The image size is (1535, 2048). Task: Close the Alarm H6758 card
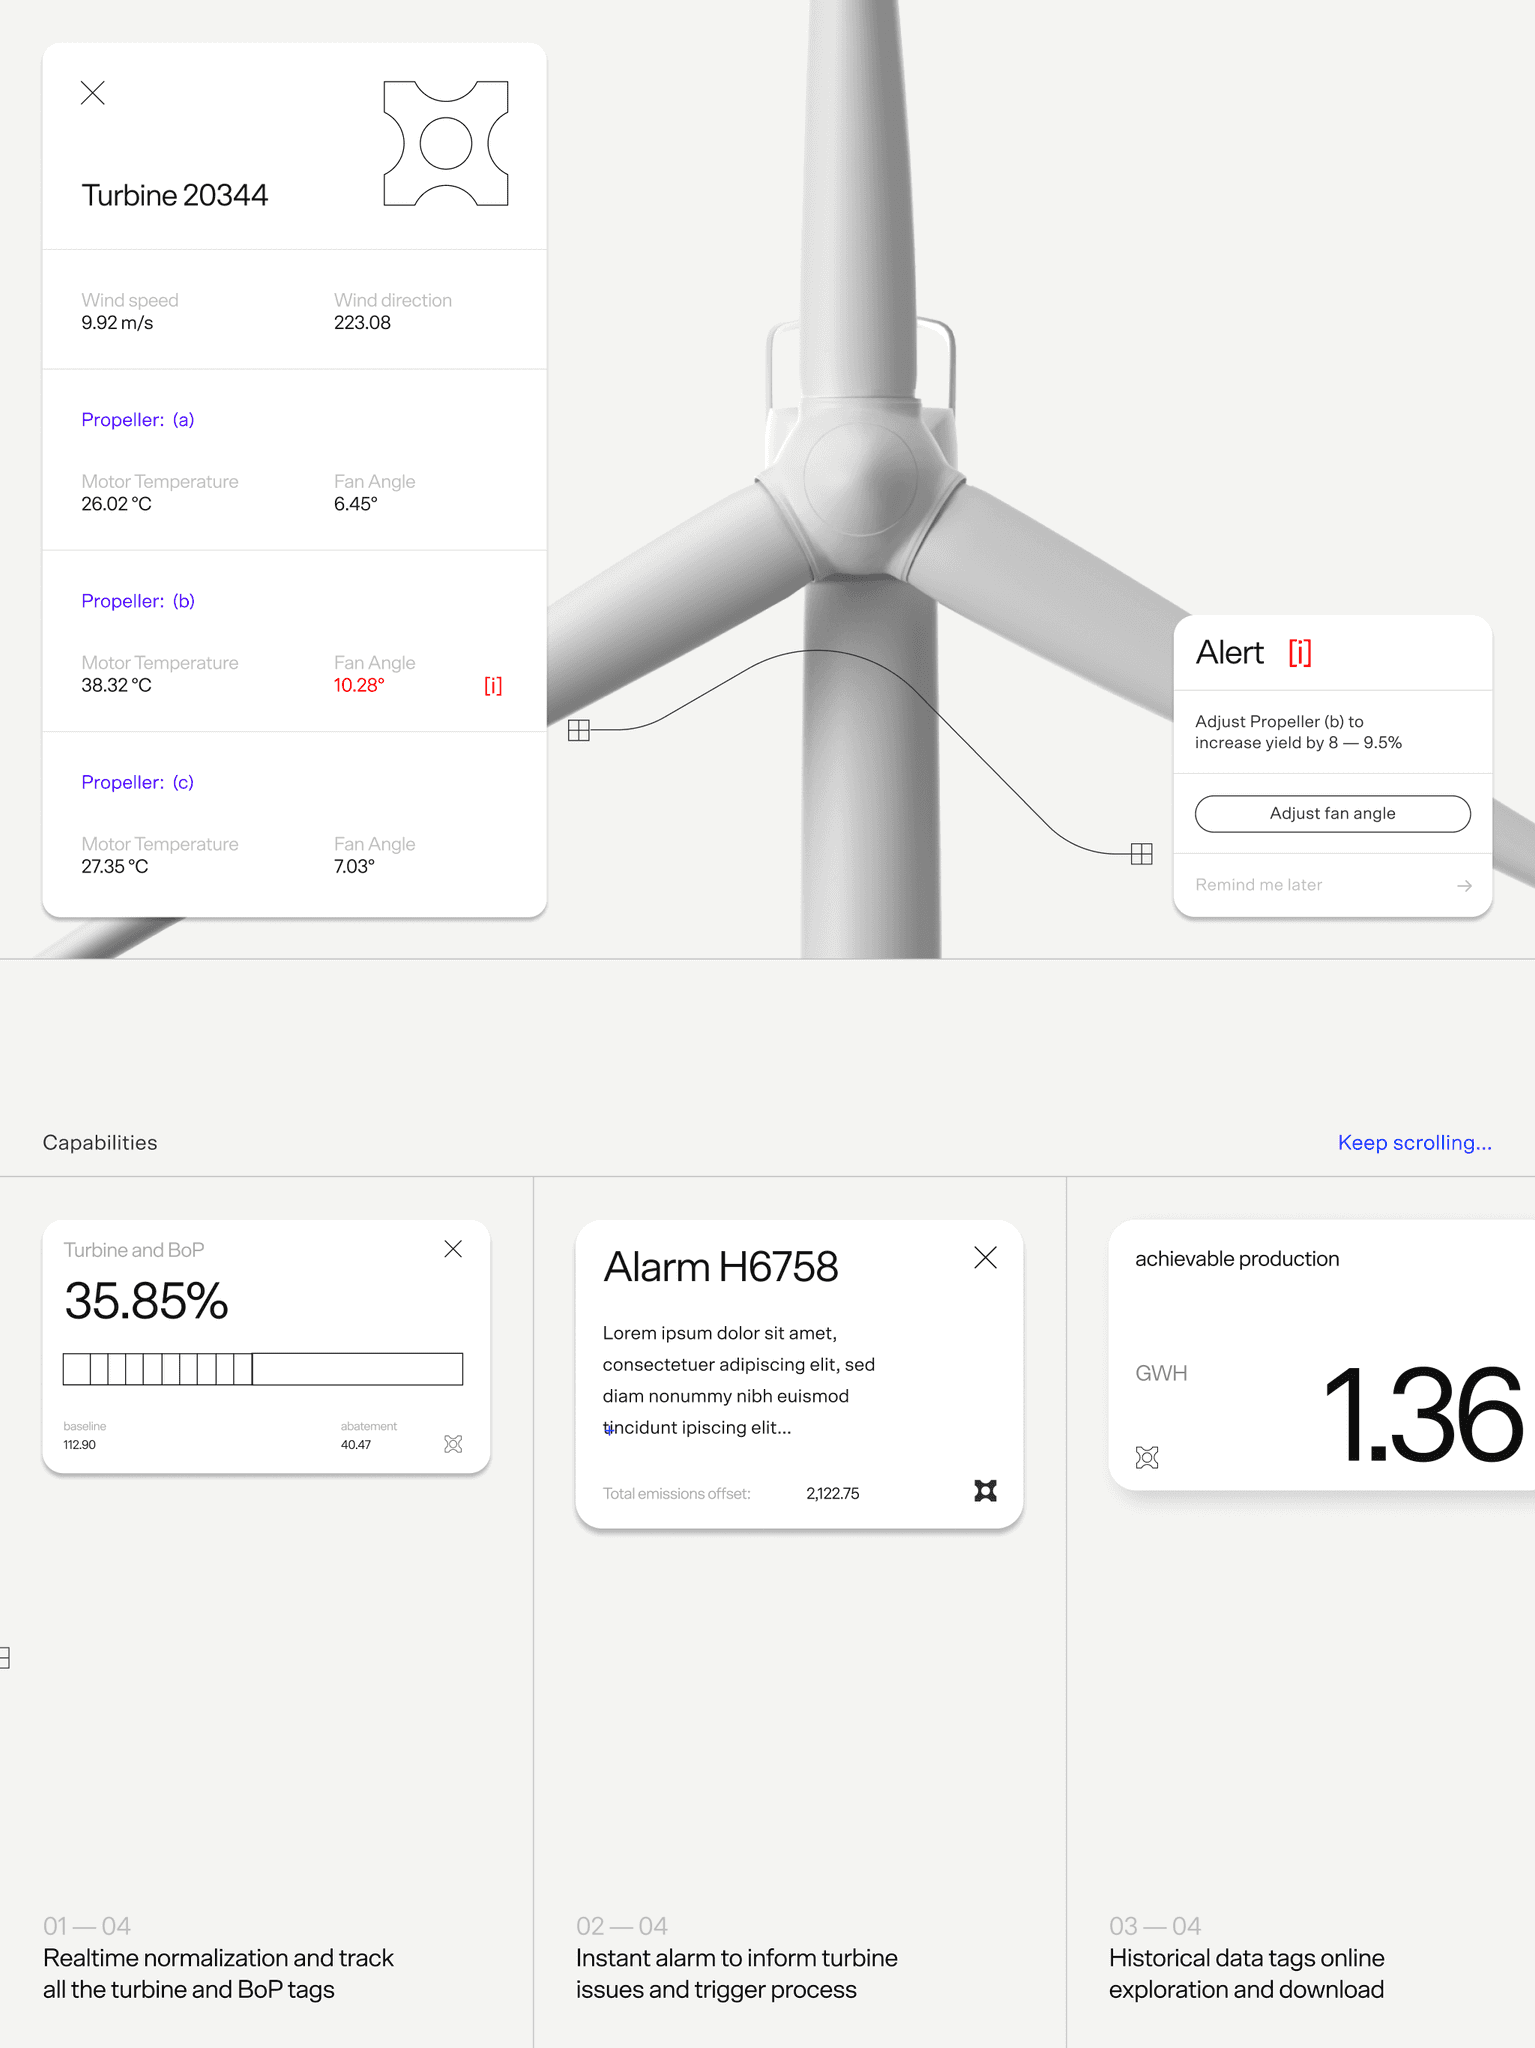tap(985, 1258)
